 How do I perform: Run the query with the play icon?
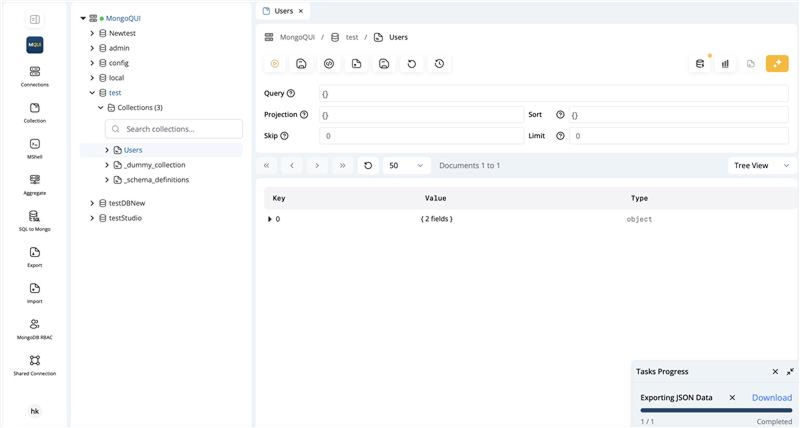pos(274,64)
